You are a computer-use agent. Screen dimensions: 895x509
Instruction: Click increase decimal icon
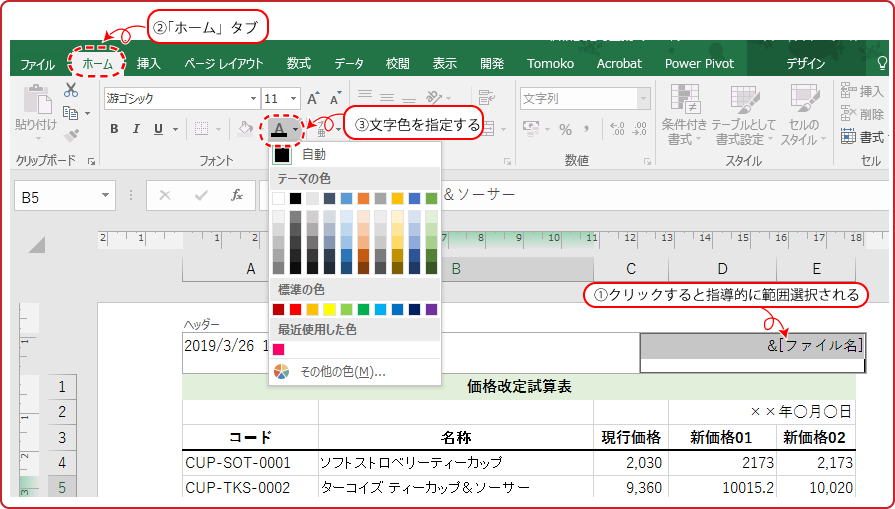coord(617,129)
